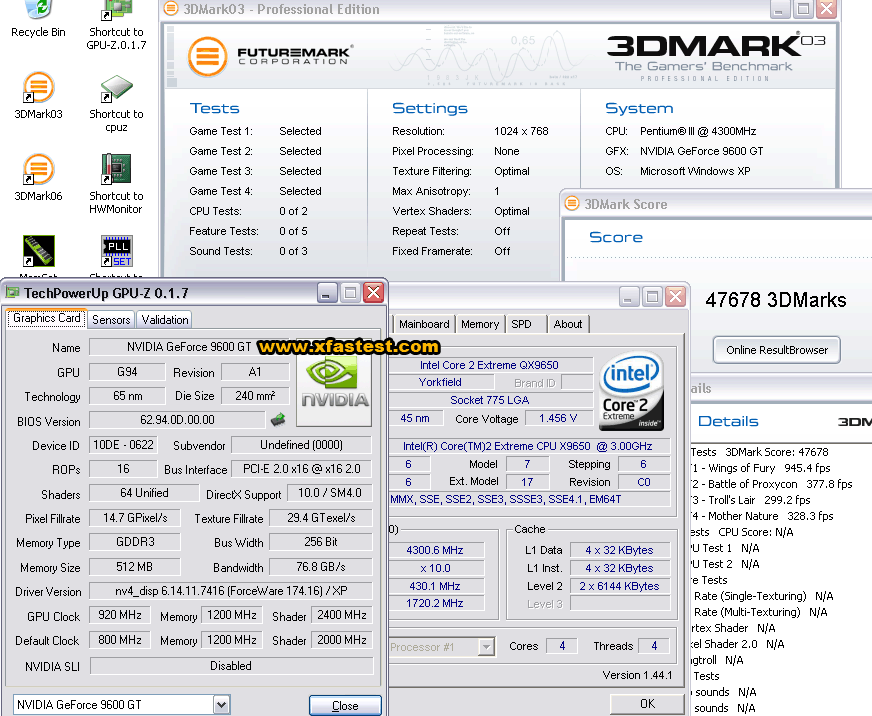This screenshot has height=716, width=872.
Task: Click the Battle of Proxycon 377.8 fps result
Action: (x=772, y=484)
